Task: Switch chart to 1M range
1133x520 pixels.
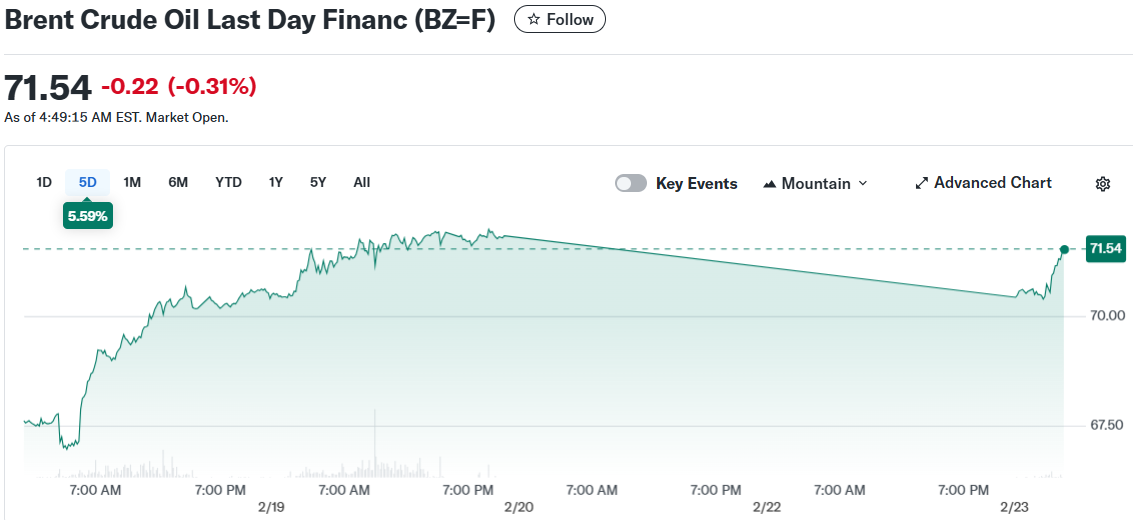Action: (132, 182)
